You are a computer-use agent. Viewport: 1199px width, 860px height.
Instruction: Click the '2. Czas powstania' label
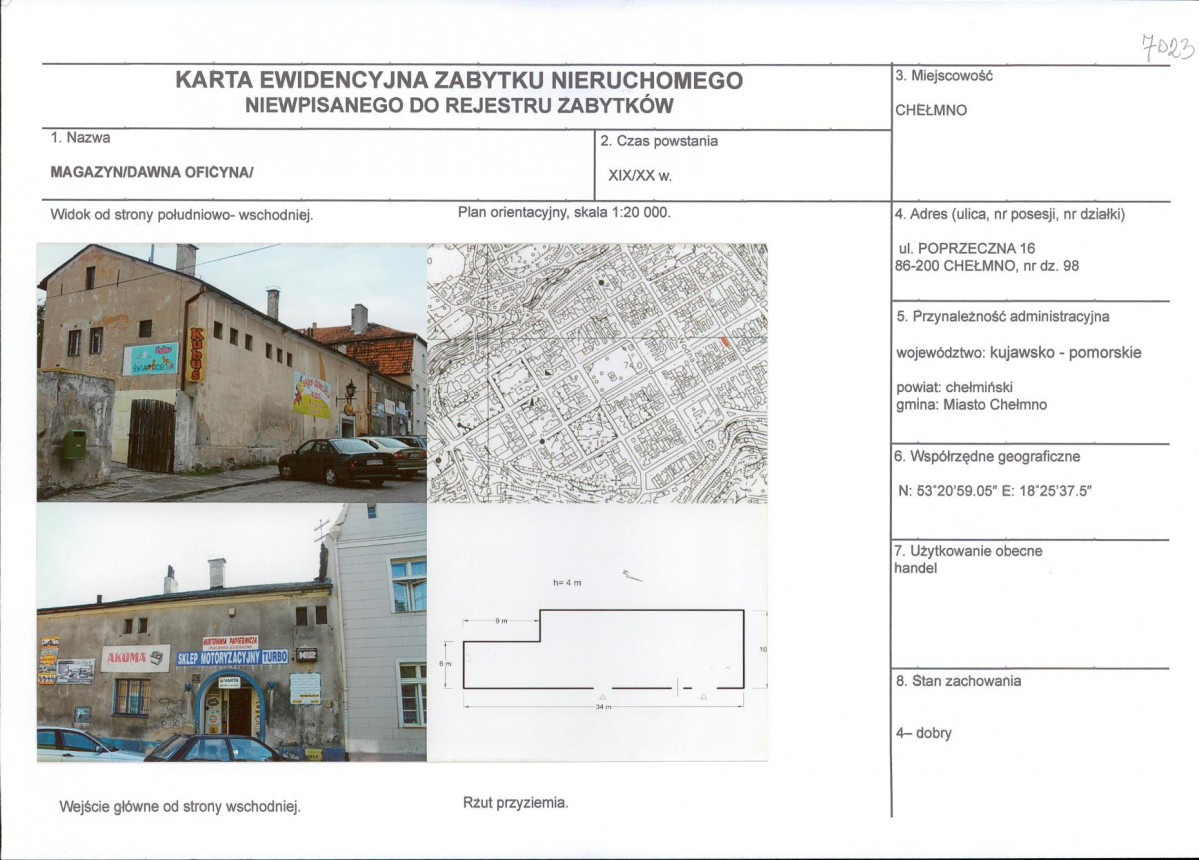click(659, 141)
